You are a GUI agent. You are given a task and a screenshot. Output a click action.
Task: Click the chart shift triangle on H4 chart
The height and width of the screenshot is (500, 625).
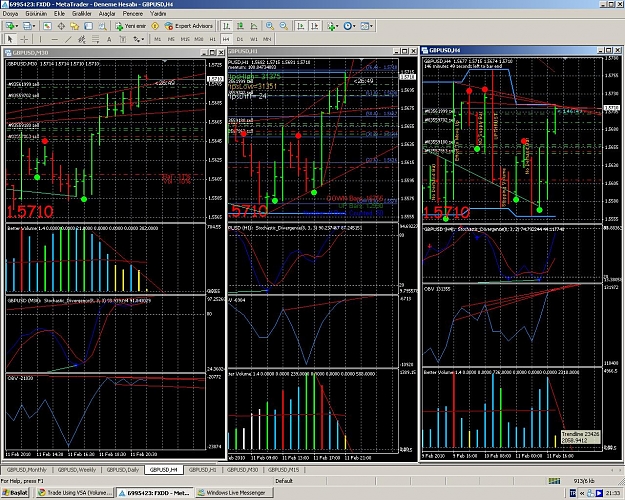[564, 59]
